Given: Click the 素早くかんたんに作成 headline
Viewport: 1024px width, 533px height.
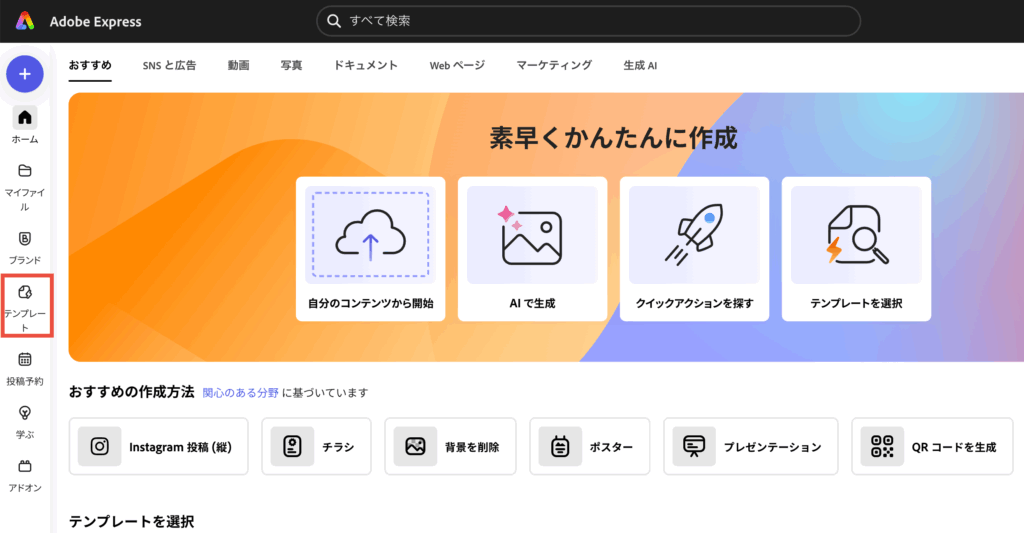Looking at the screenshot, I should point(613,138).
